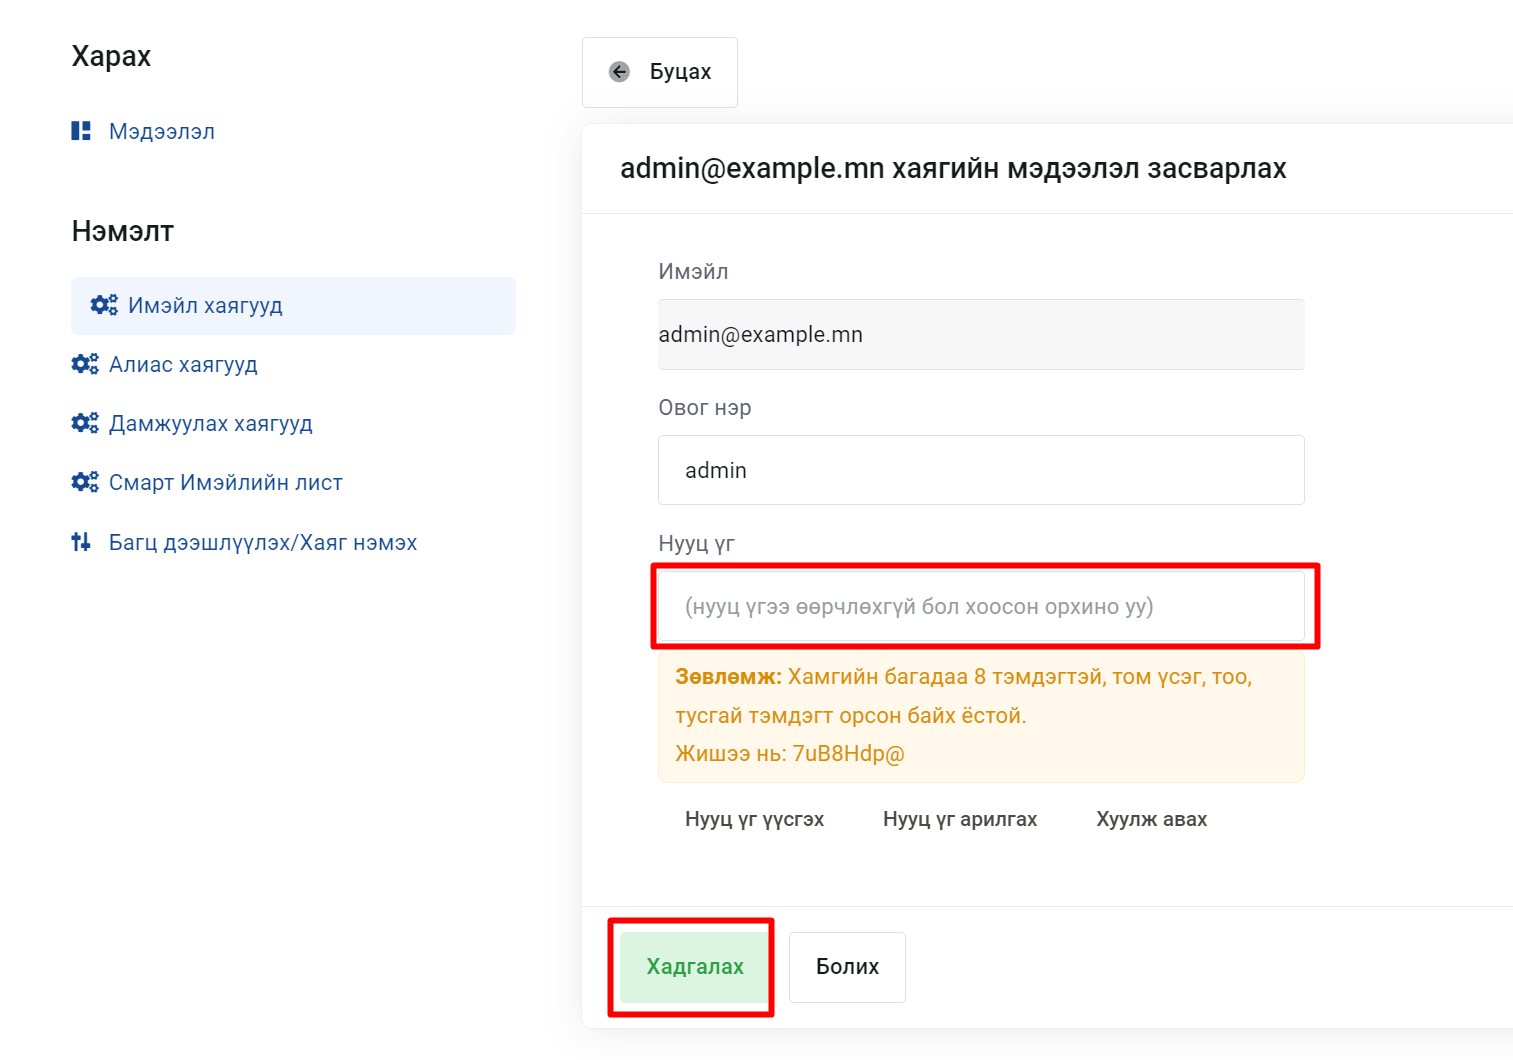This screenshot has width=1513, height=1060.
Task: Click the gears icon beside Дамжуулах хаягууд
Action: coord(85,423)
